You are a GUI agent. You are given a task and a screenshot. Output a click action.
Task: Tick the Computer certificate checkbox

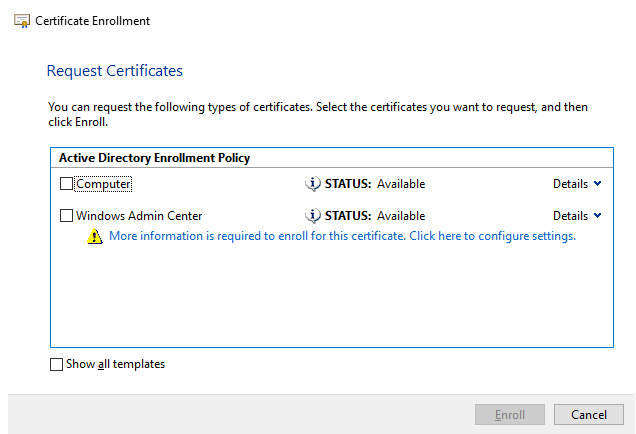[x=66, y=184]
